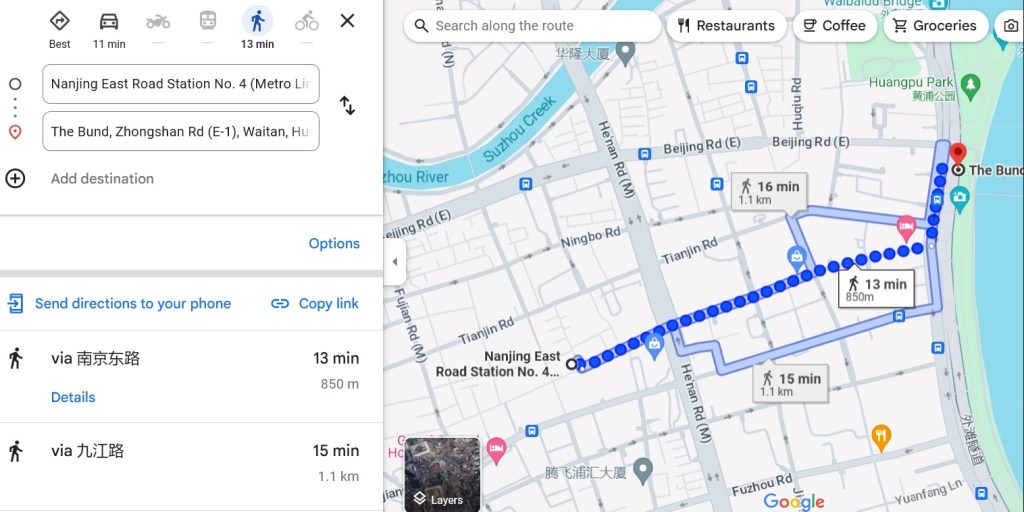Viewport: 1024px width, 512px height.
Task: Click the Copy link button
Action: pos(315,304)
